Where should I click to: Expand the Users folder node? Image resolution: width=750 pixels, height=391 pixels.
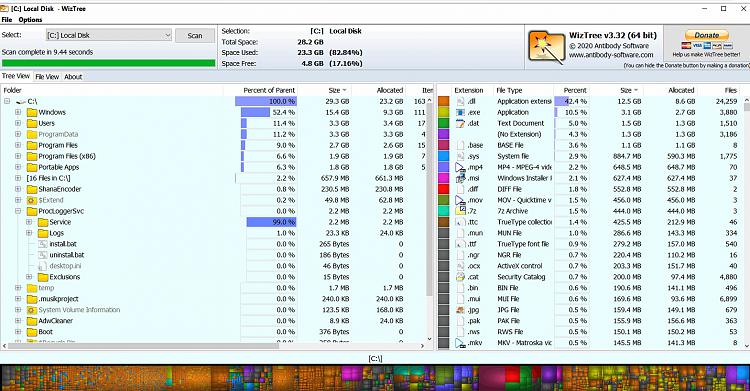(x=18, y=123)
